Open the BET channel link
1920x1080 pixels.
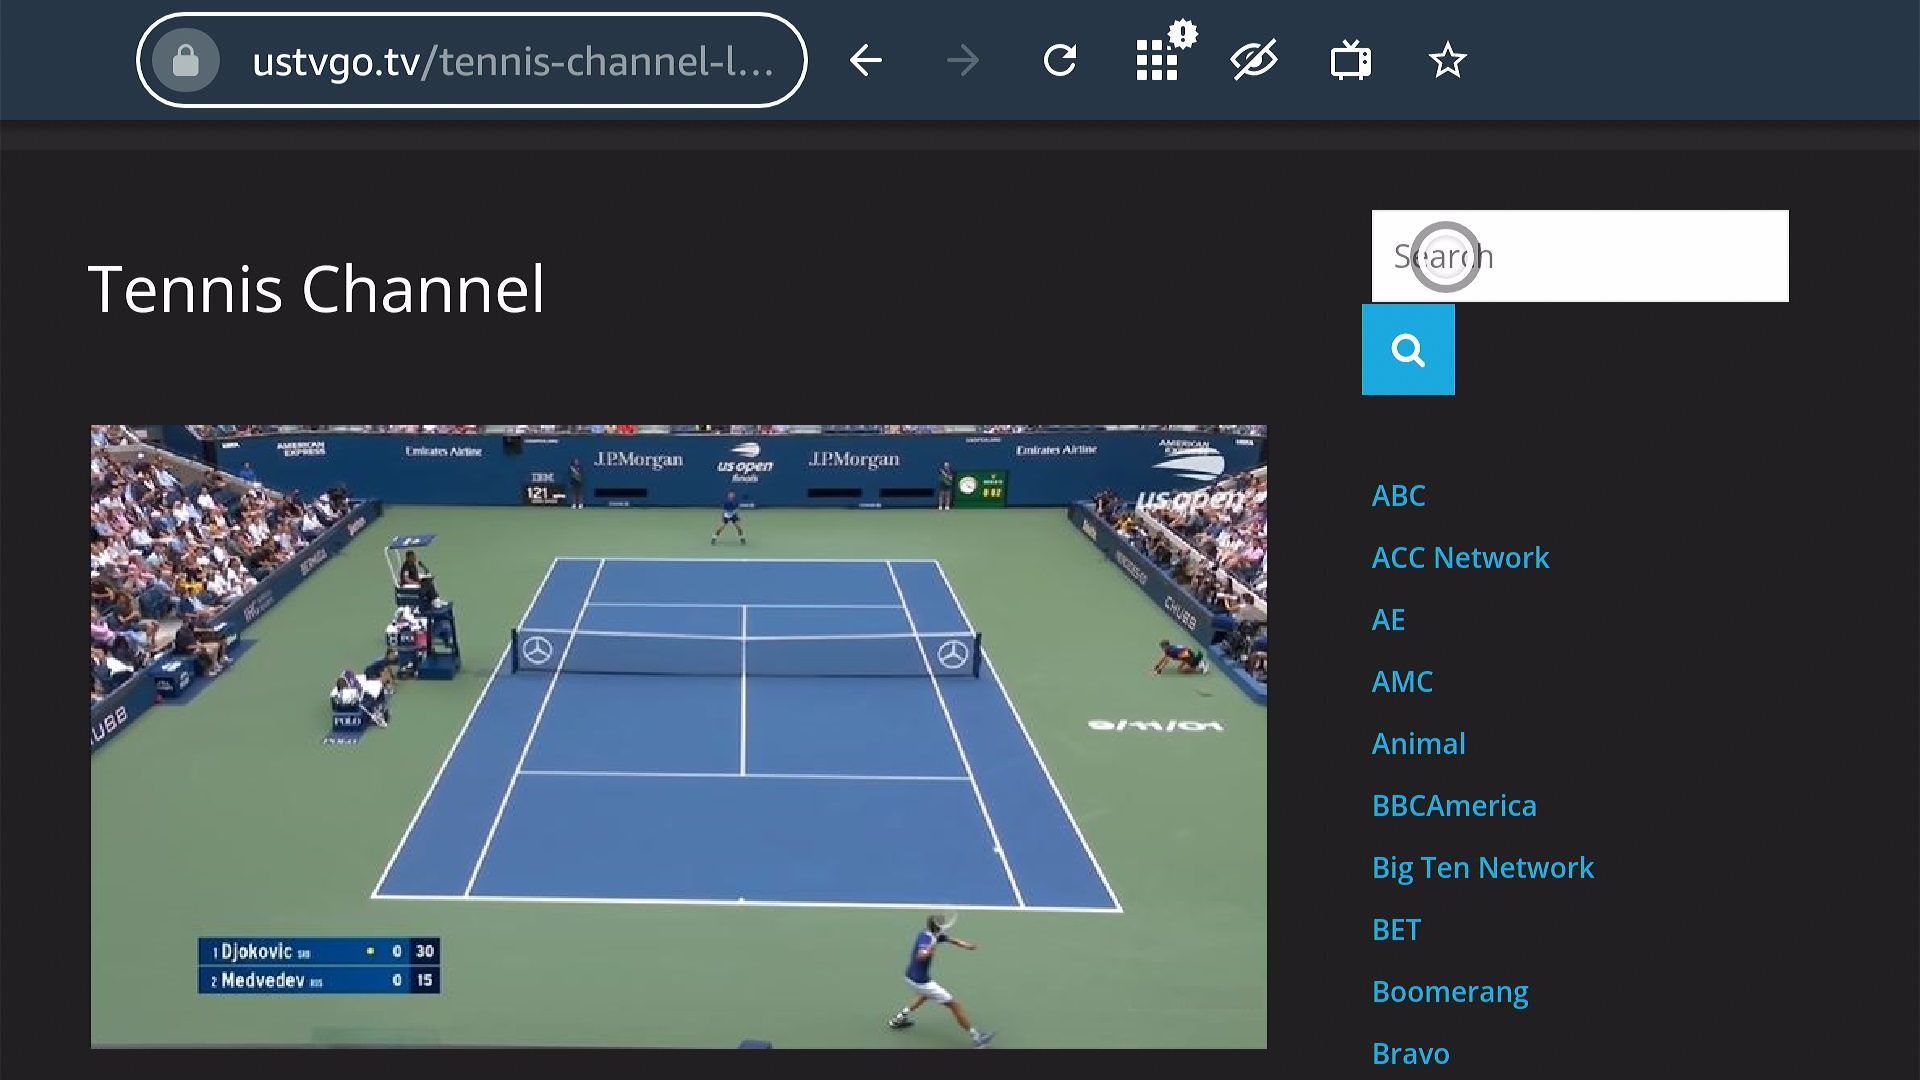tap(1396, 930)
